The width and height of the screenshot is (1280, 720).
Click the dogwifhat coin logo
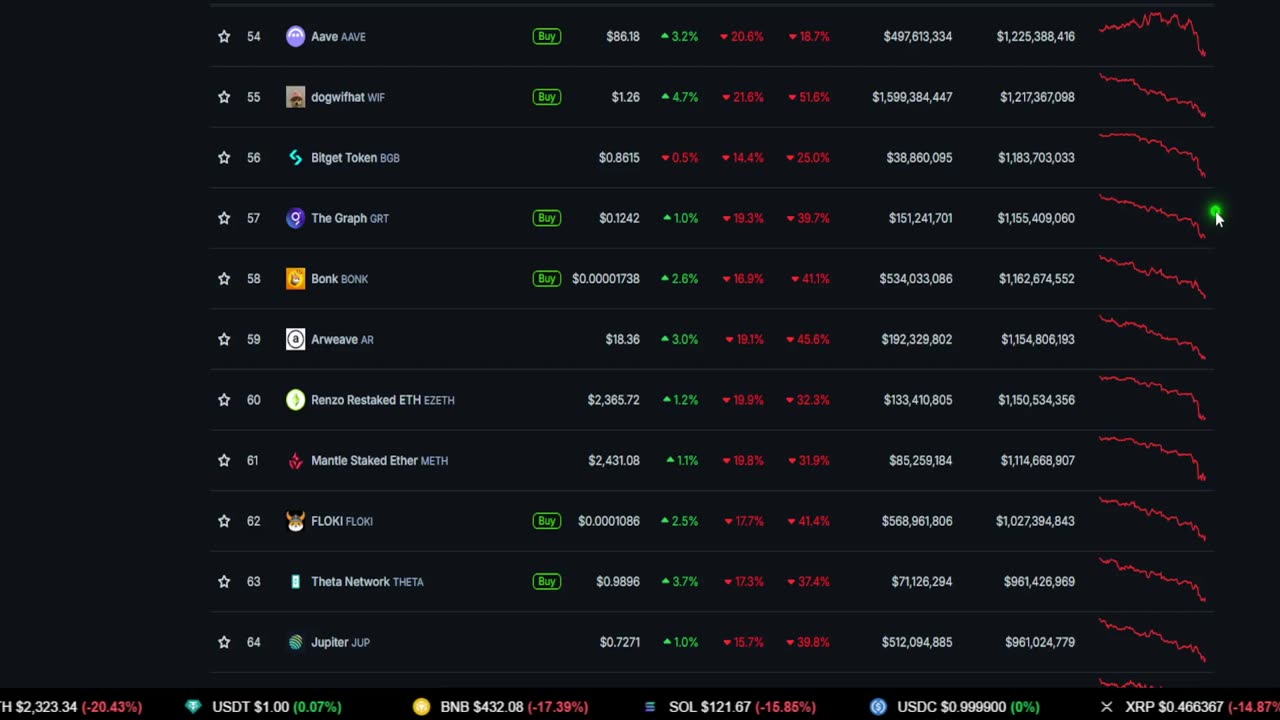pyautogui.click(x=295, y=97)
